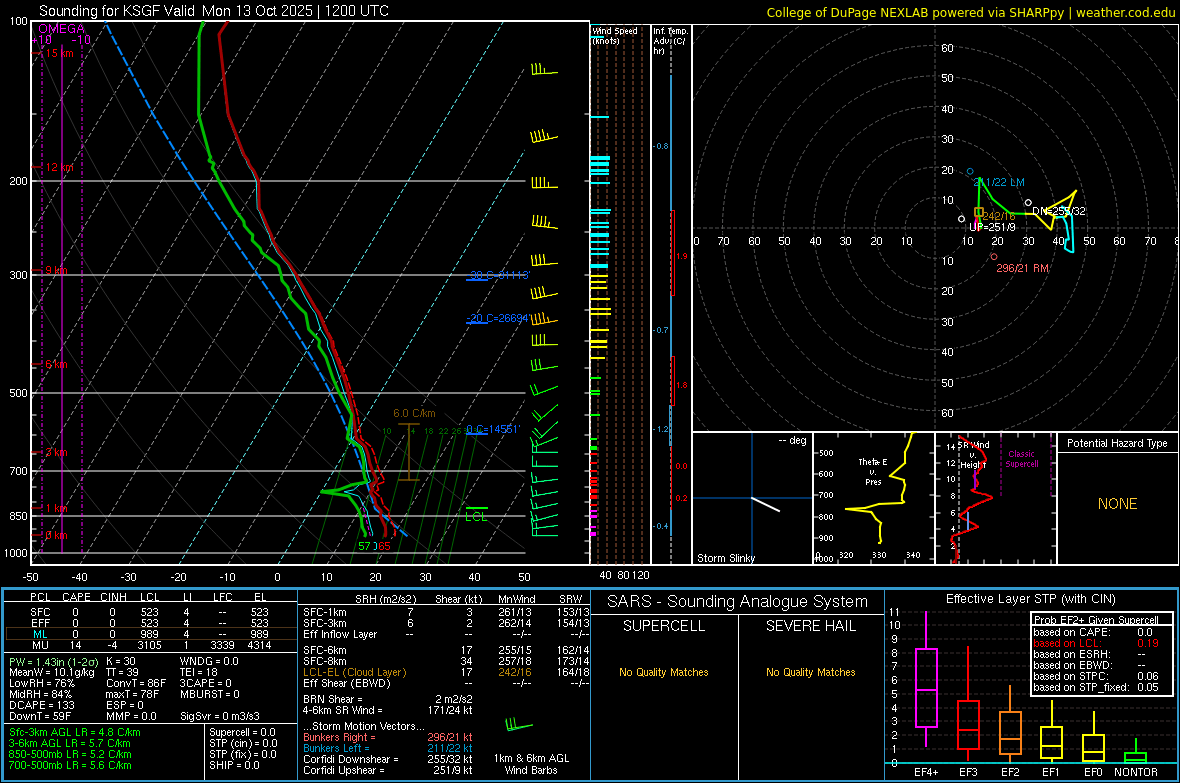Click the SigSvr = 0 m3/s3 value
1180x783 pixels.
(x=220, y=716)
